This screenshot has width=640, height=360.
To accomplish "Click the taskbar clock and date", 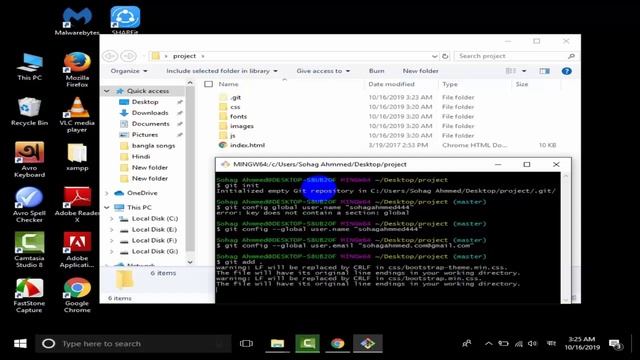I will click(x=582, y=344).
